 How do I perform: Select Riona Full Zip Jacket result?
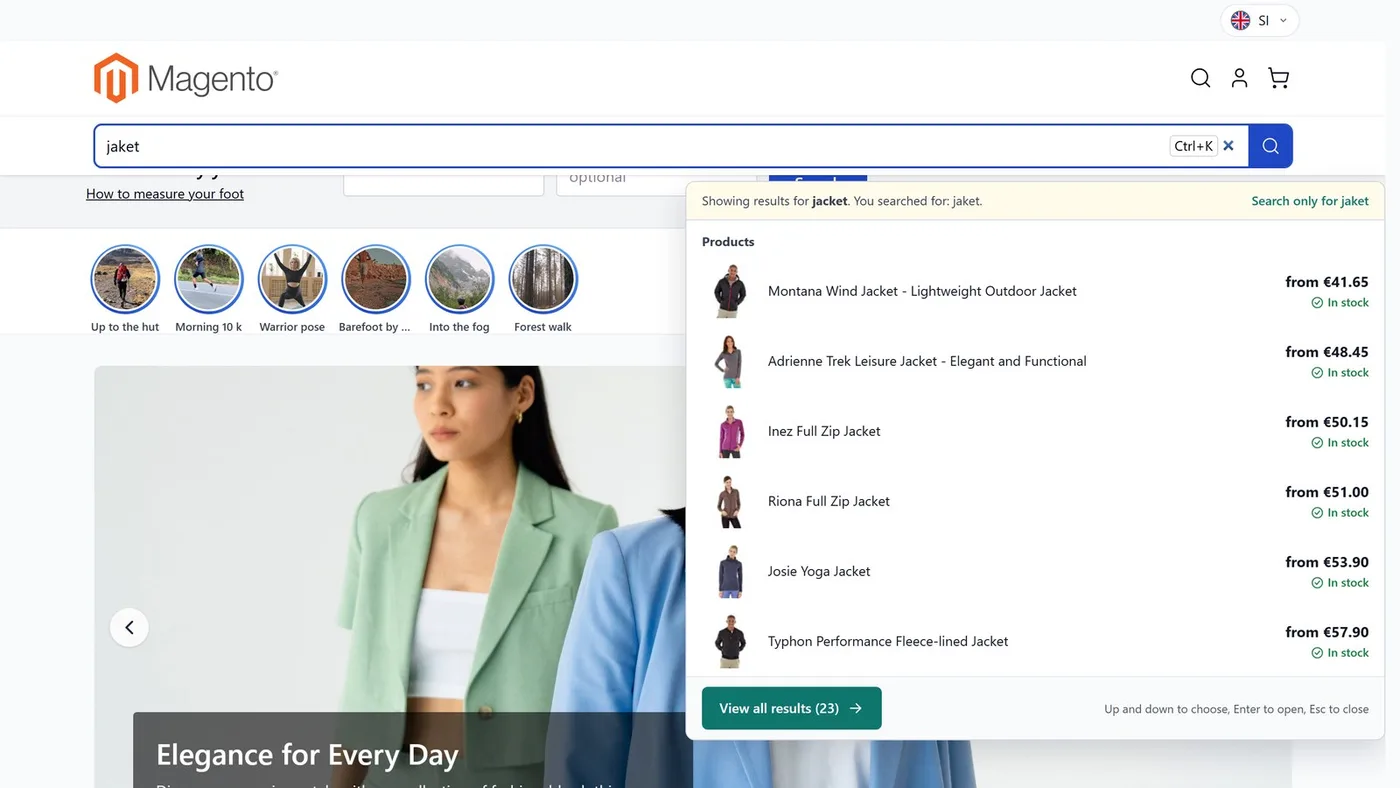1035,501
